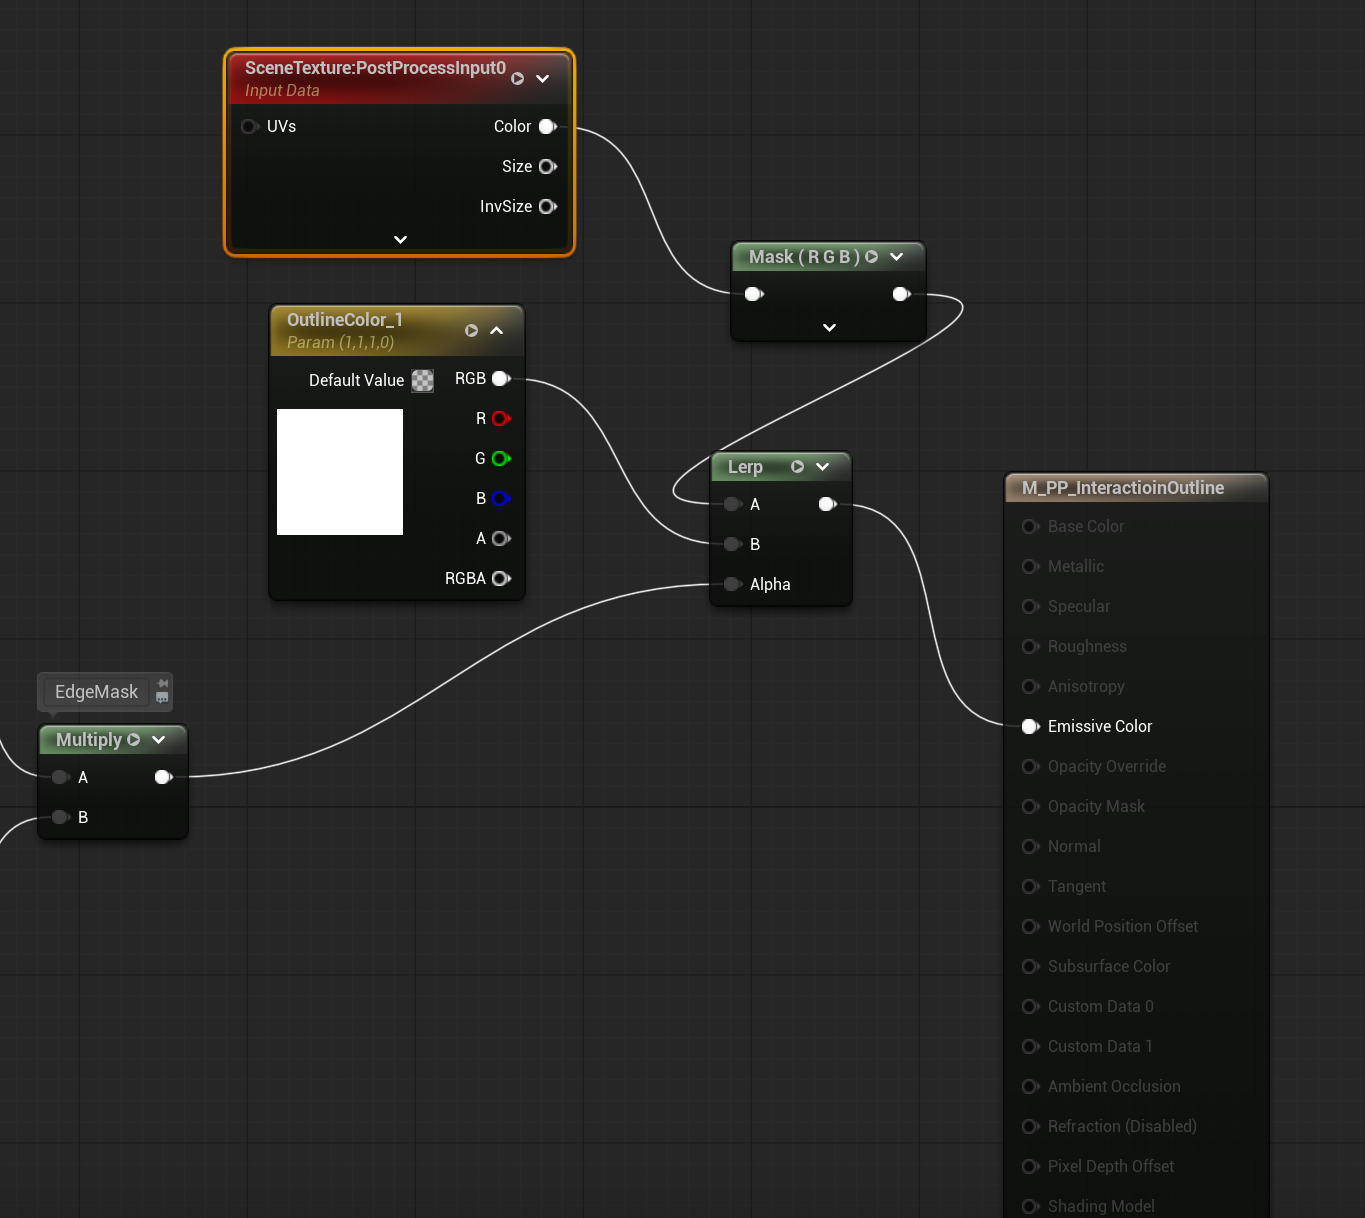The image size is (1365, 1218).
Task: Click Roughness pin on result node
Action: [1031, 646]
